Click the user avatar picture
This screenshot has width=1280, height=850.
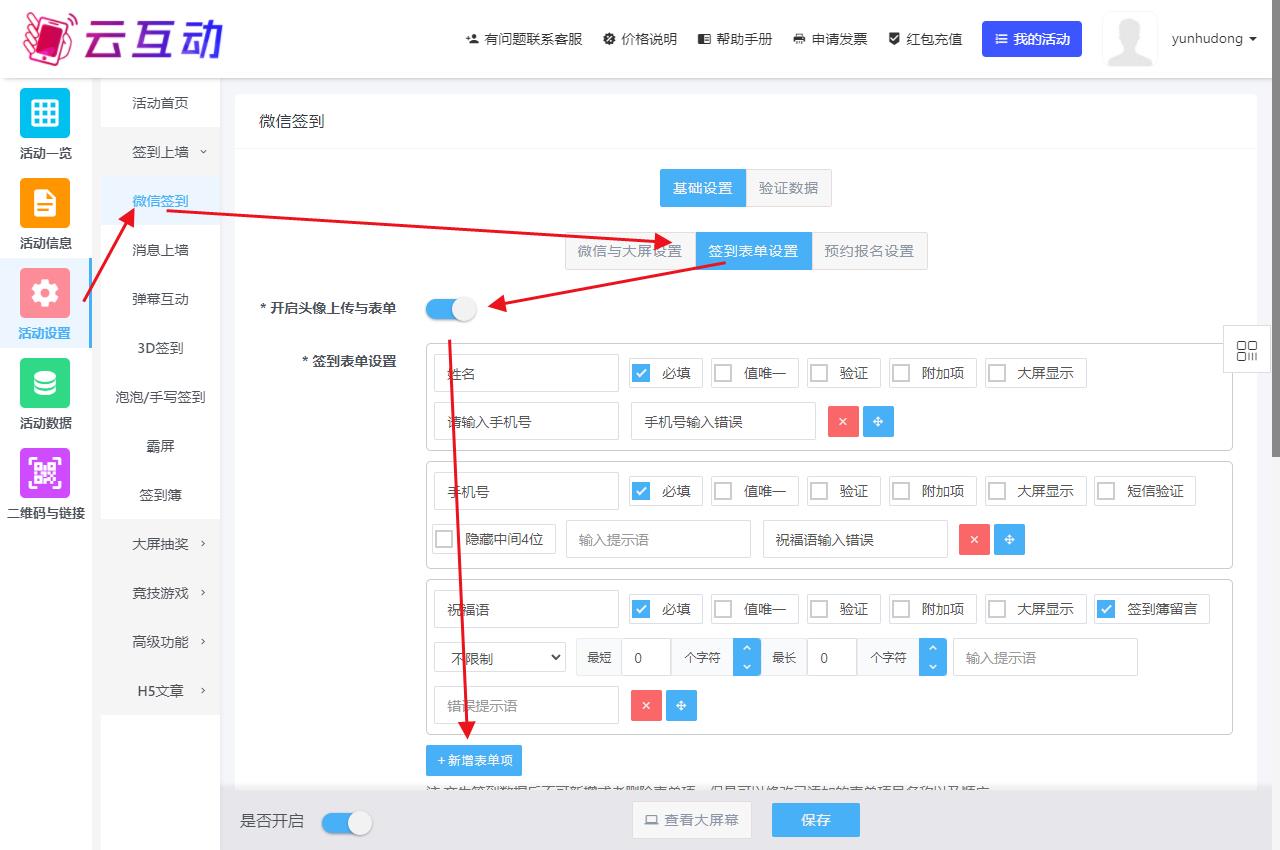(1129, 40)
